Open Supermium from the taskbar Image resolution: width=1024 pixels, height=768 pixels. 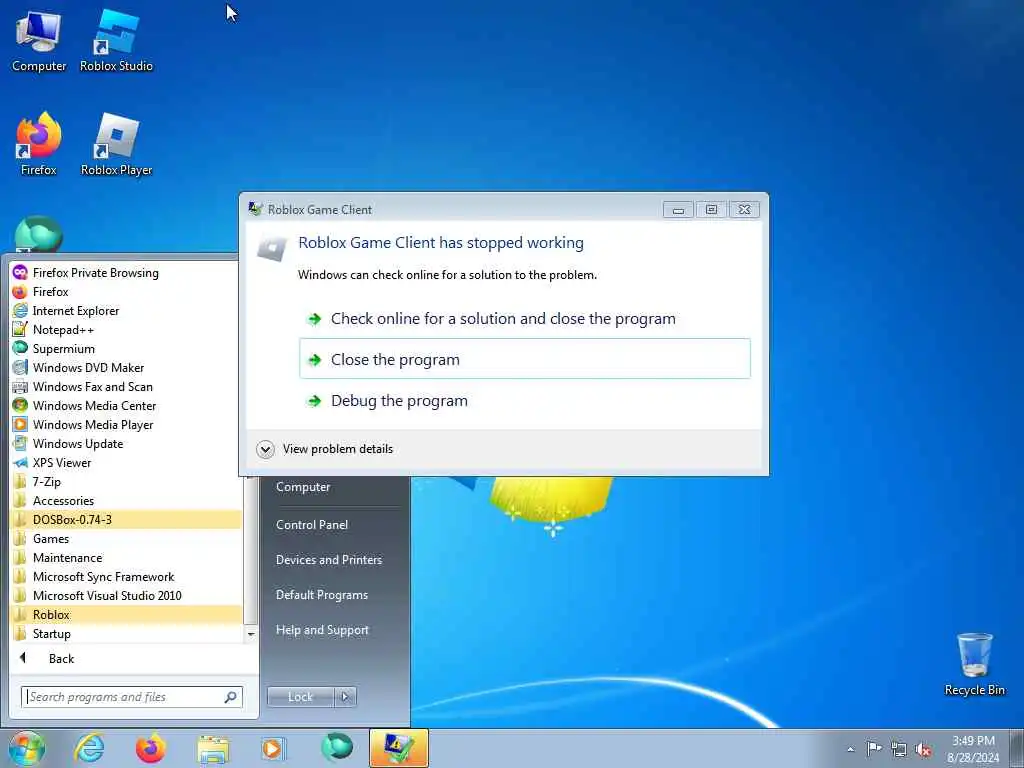click(x=337, y=748)
